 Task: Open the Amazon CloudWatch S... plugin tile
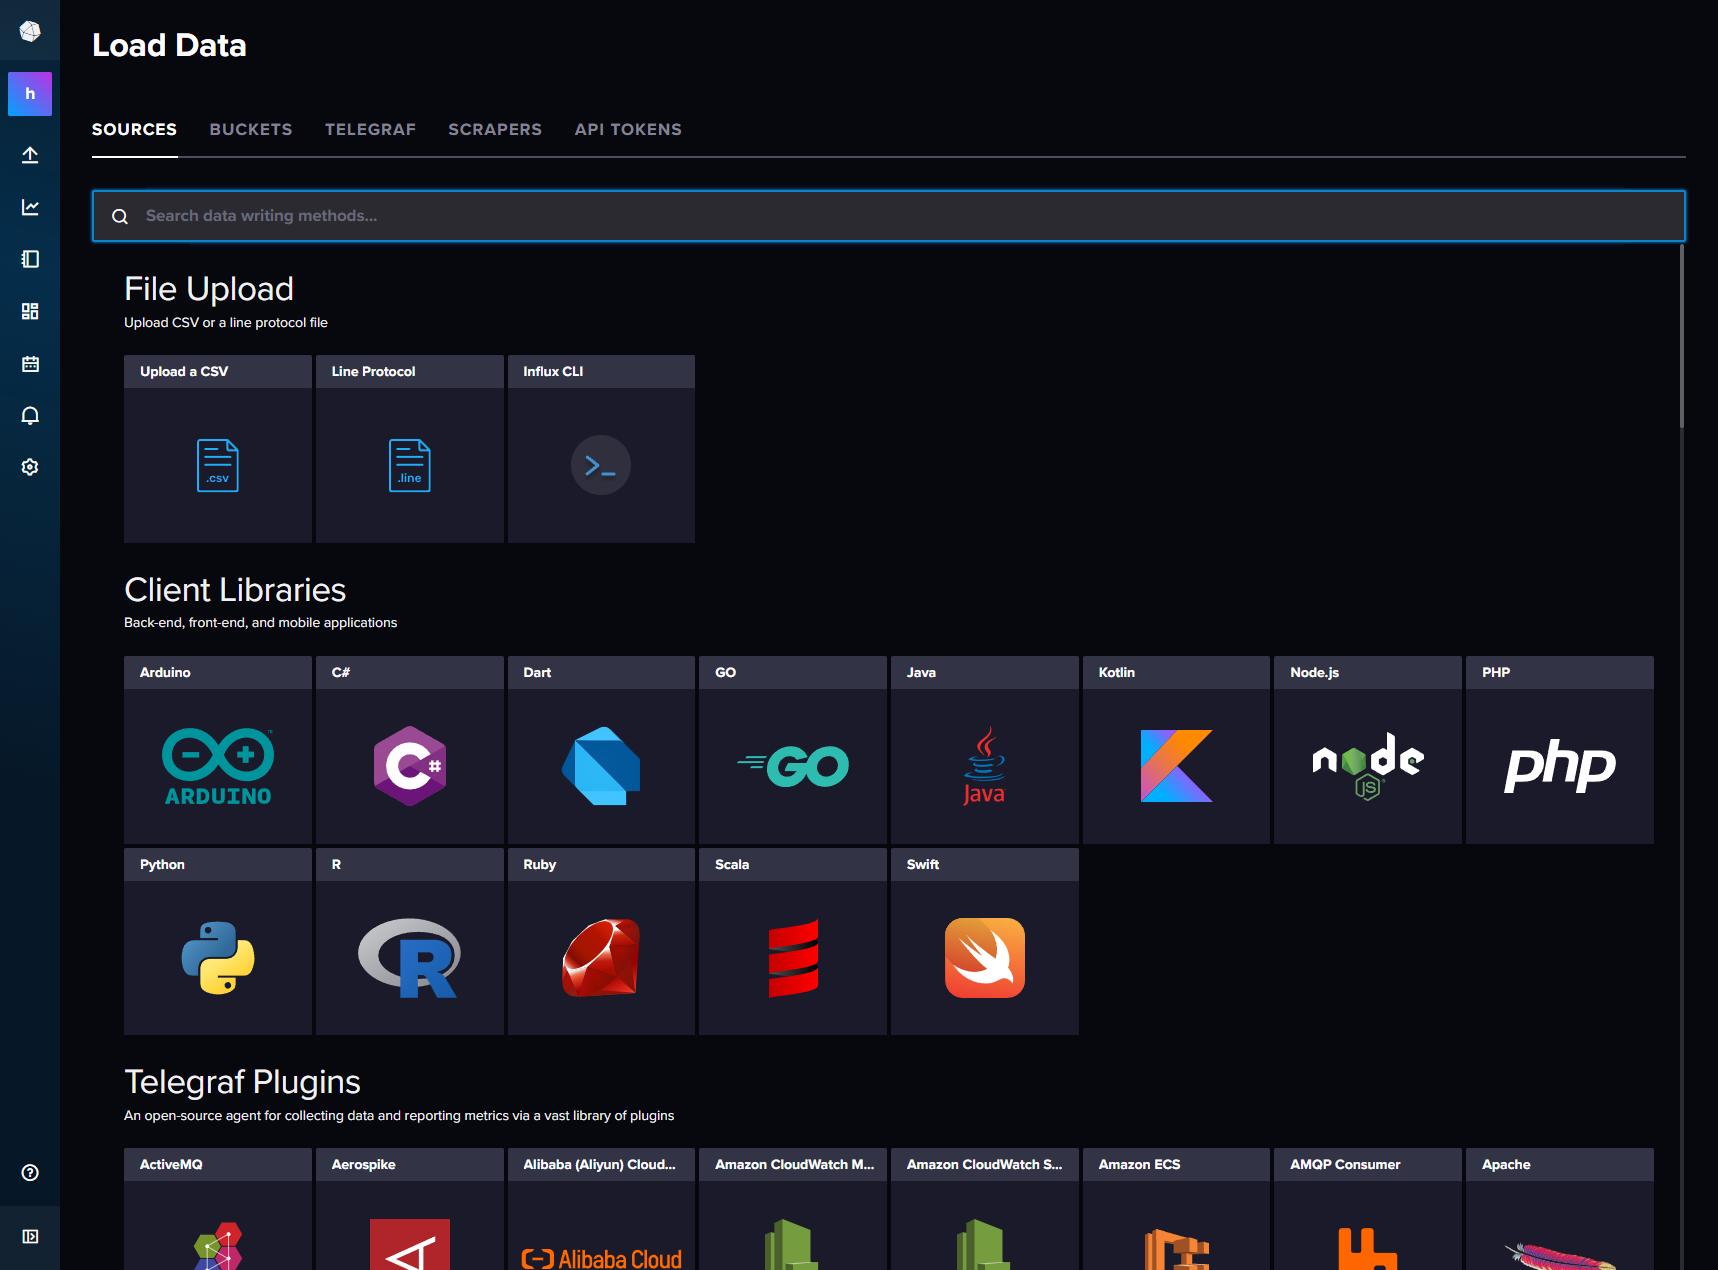click(x=985, y=1209)
